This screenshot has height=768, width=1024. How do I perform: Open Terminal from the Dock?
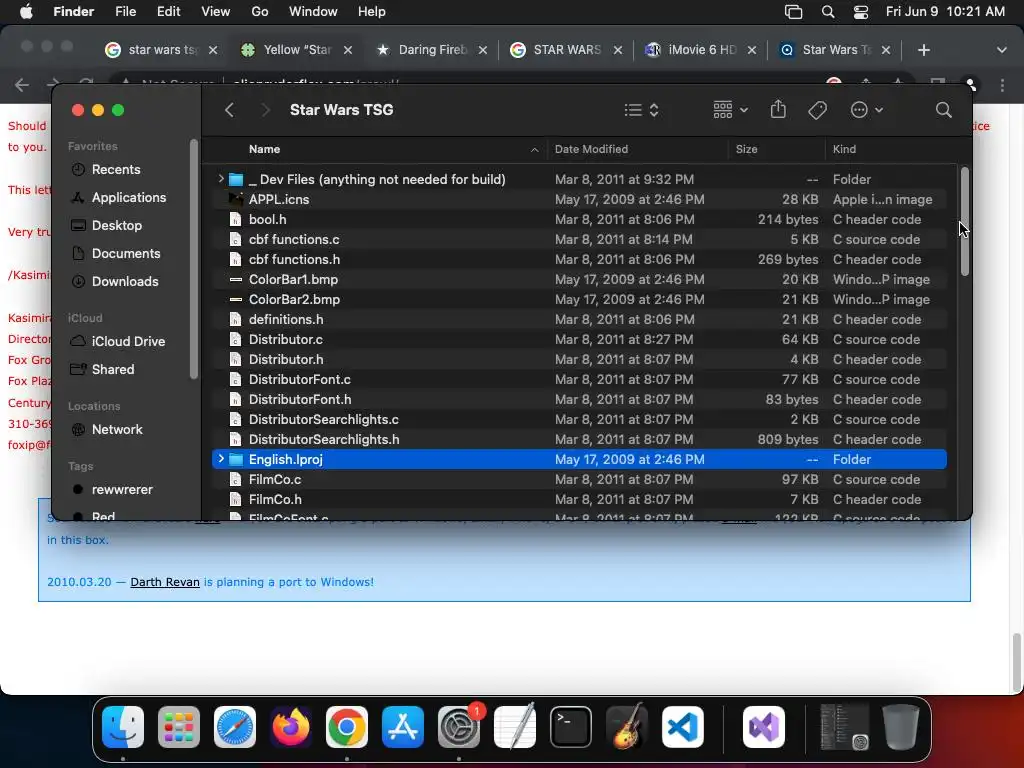(x=571, y=727)
